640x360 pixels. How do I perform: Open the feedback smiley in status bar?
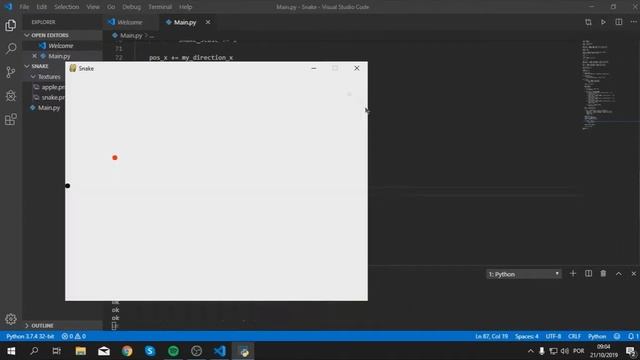click(x=617, y=336)
